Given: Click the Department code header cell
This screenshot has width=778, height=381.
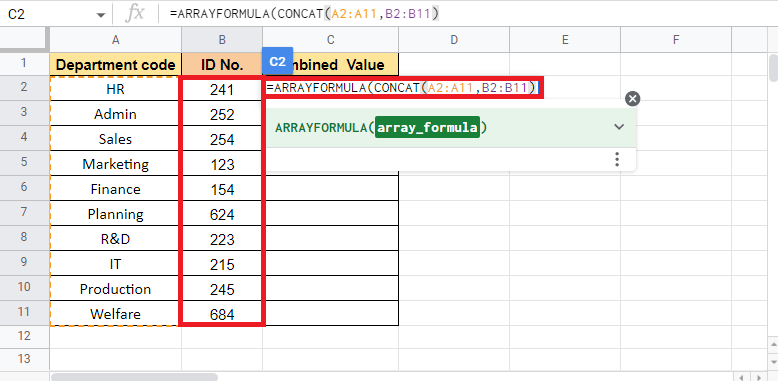Looking at the screenshot, I should click(x=116, y=64).
